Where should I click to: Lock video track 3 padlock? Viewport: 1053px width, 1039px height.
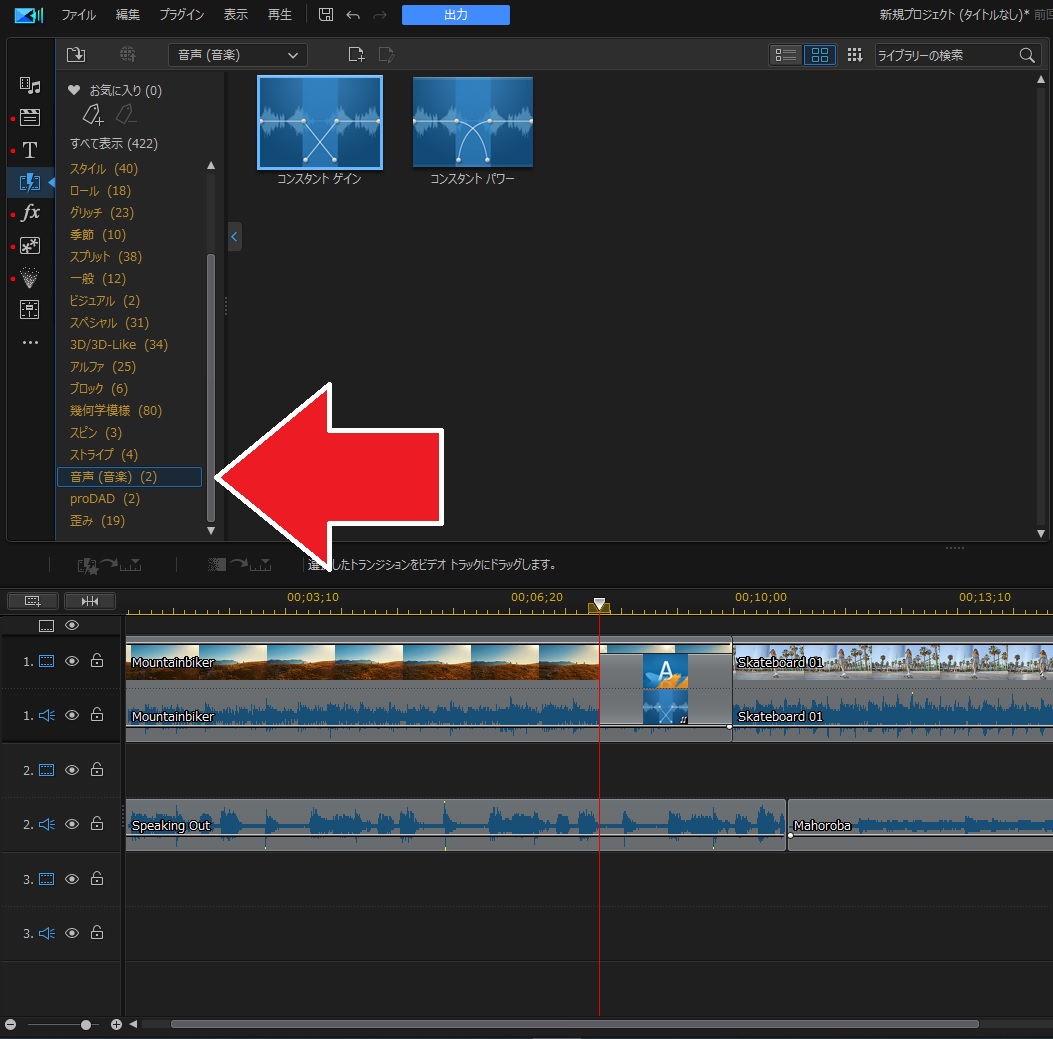click(x=97, y=879)
